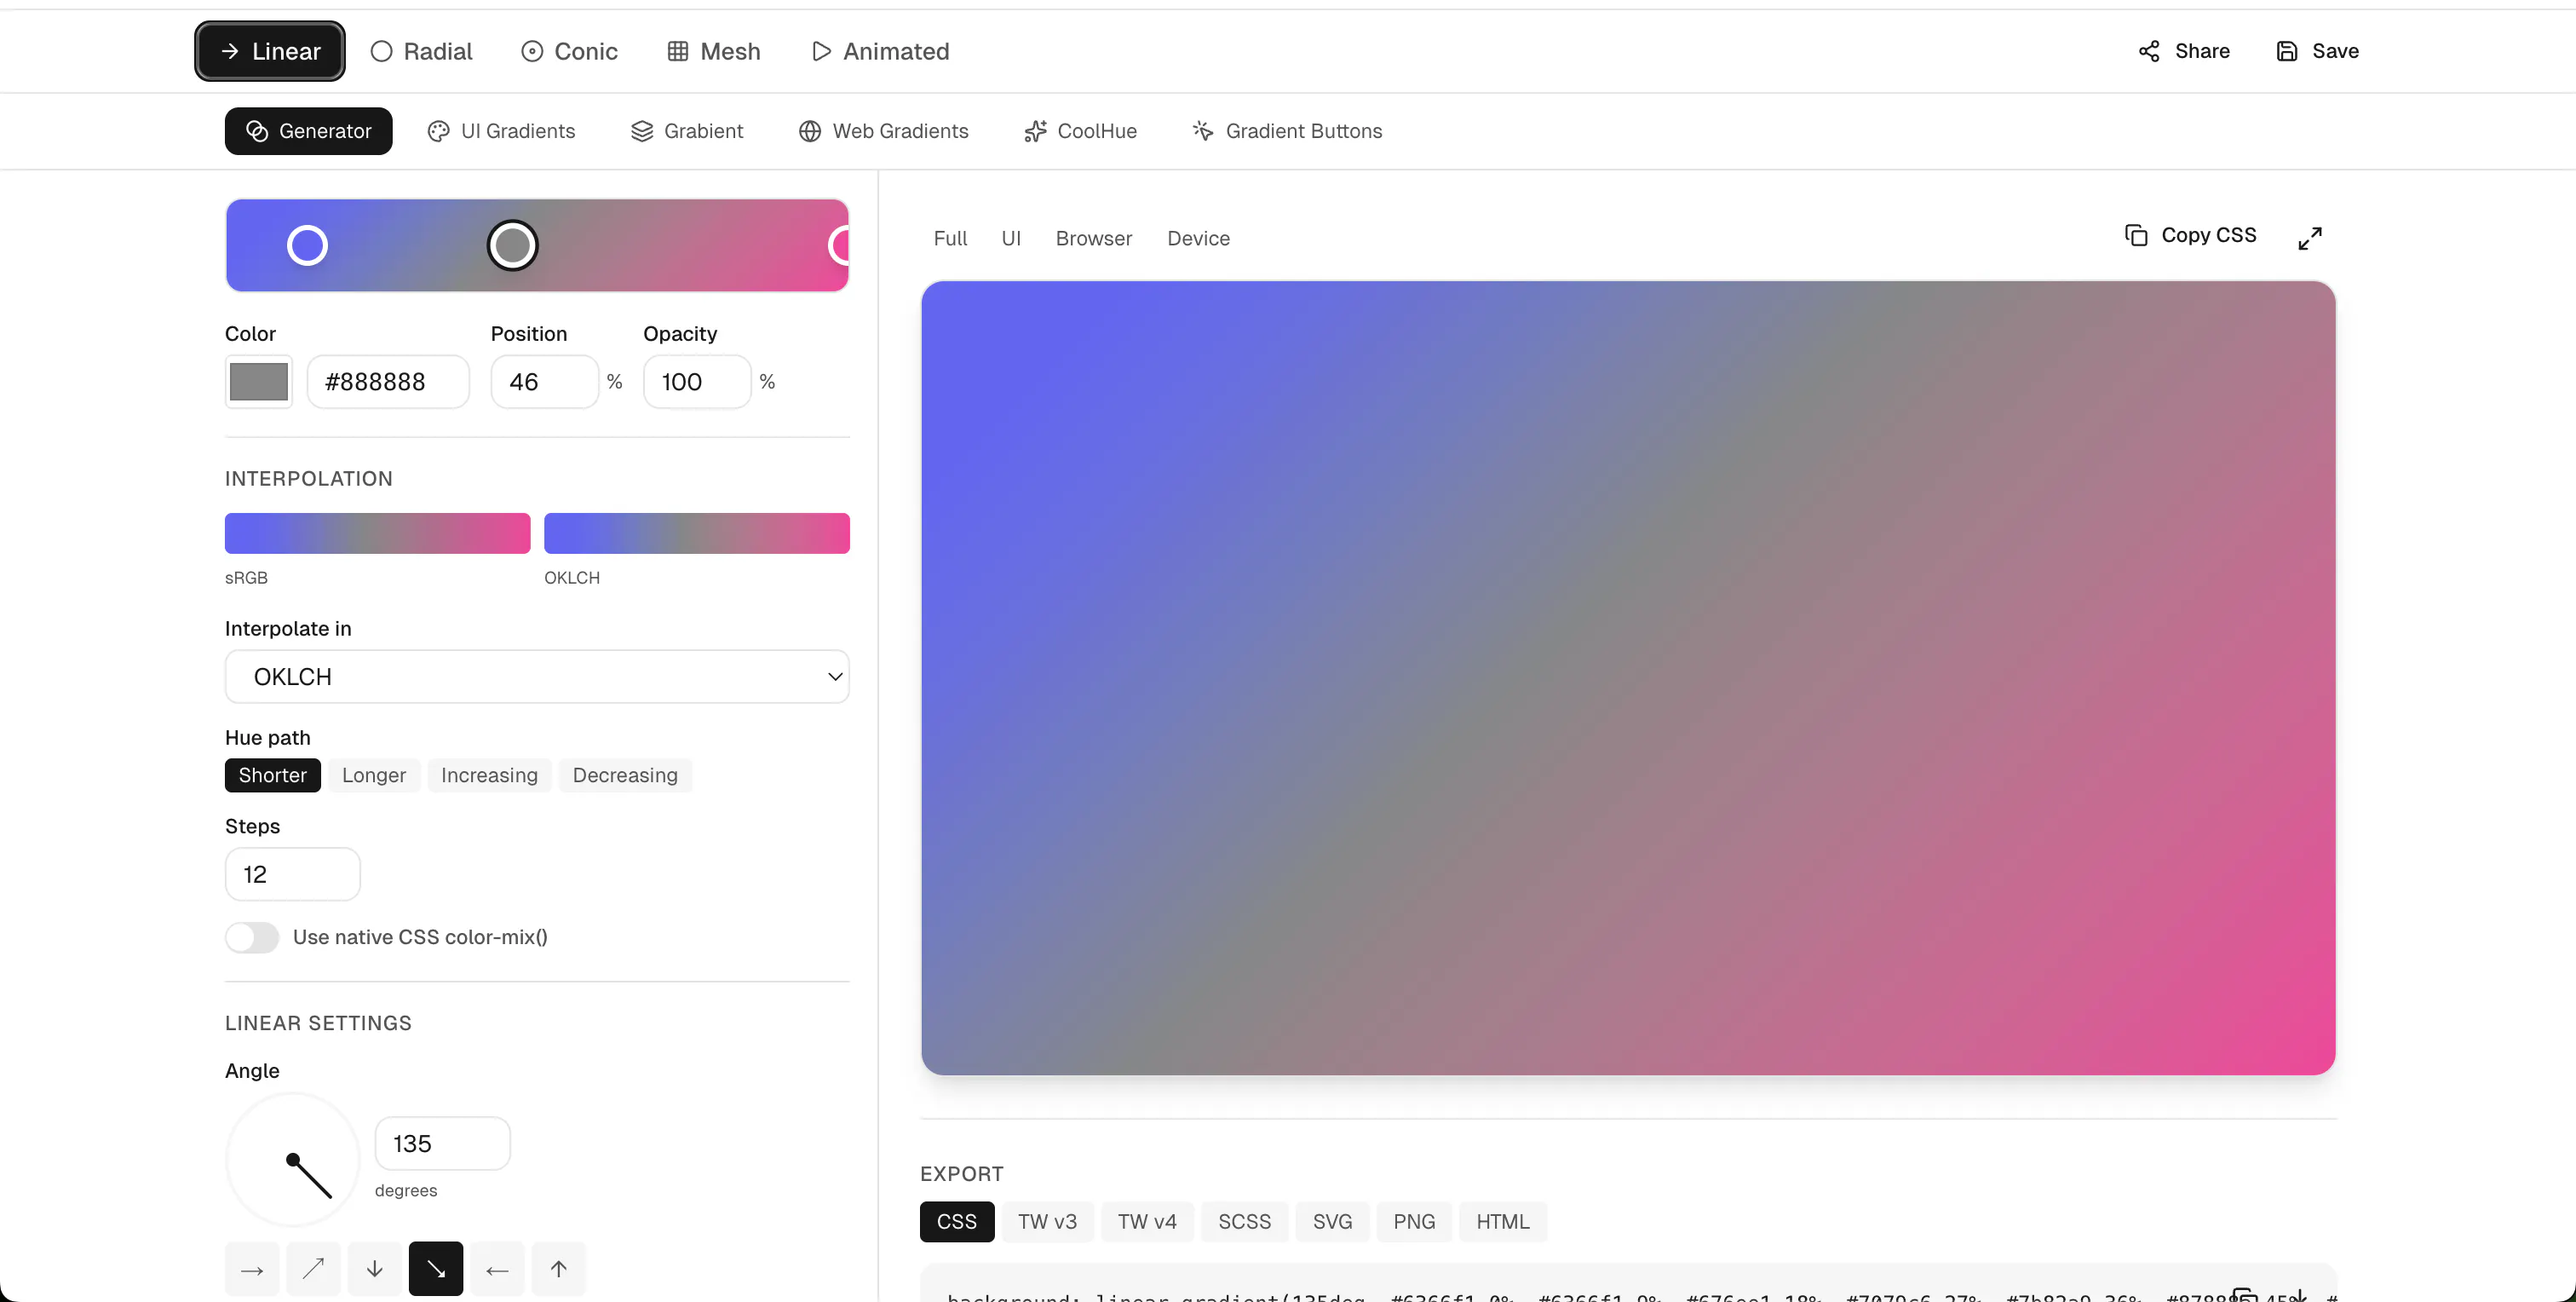
Task: Open the Gradient Buttons section
Action: tap(1288, 131)
